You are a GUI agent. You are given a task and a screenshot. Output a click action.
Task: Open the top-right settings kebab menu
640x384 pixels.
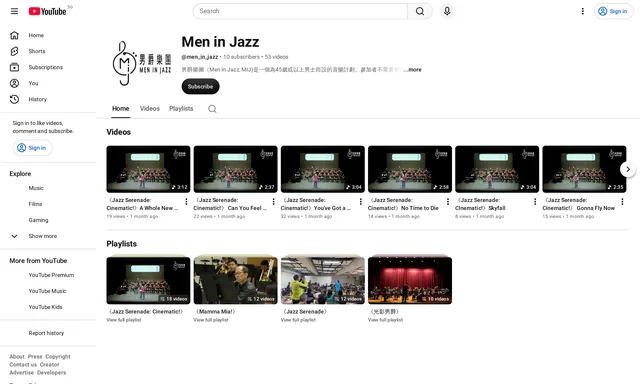(582, 11)
